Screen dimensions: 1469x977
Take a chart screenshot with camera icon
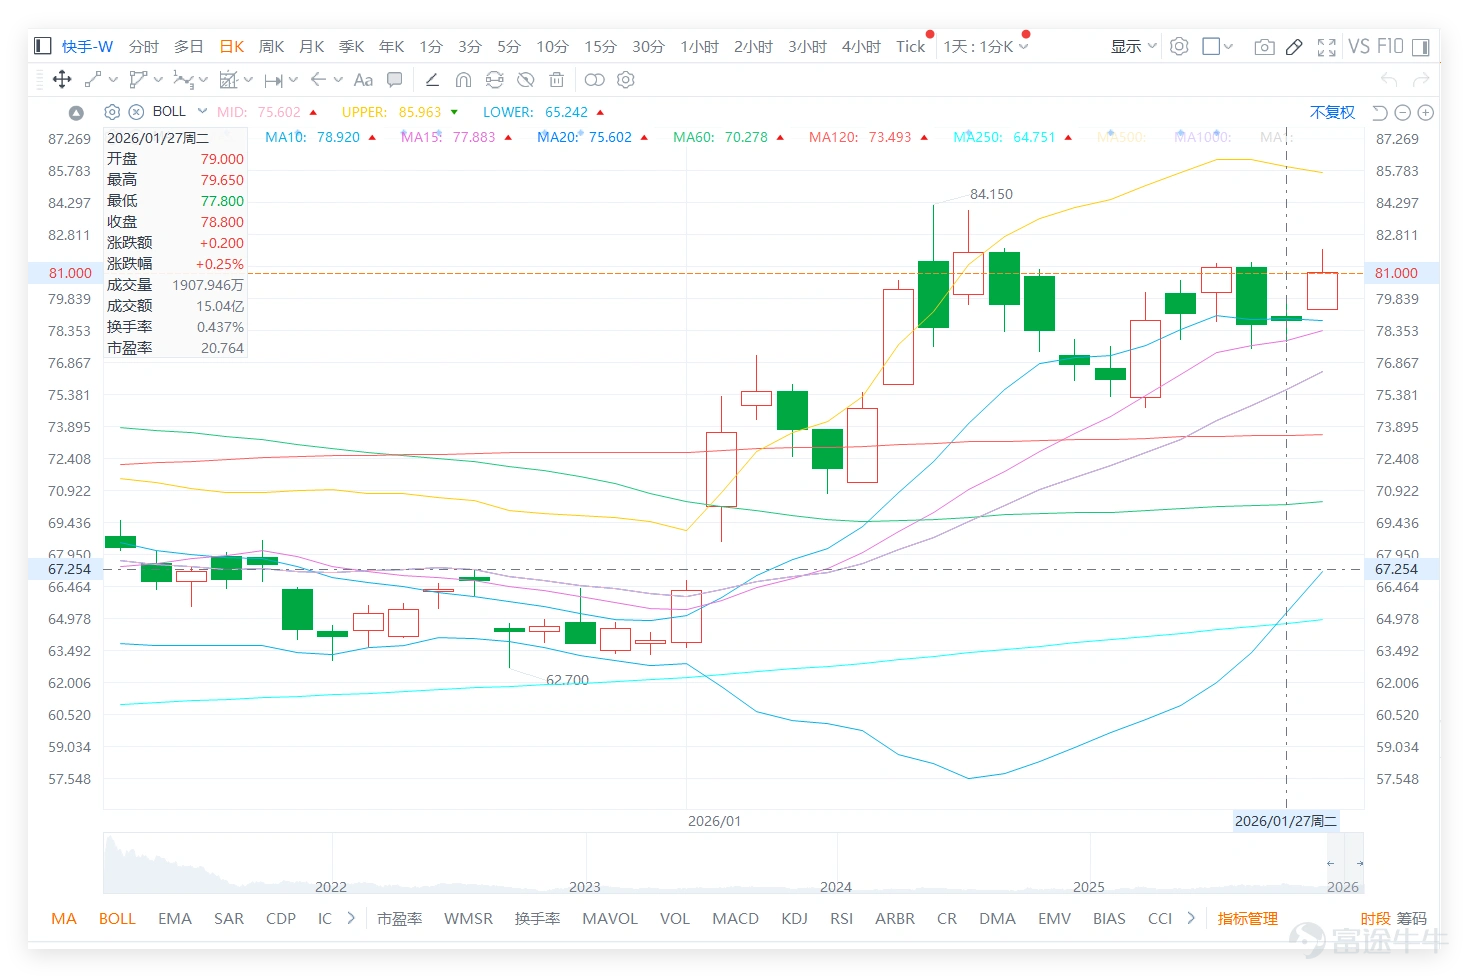coord(1264,47)
